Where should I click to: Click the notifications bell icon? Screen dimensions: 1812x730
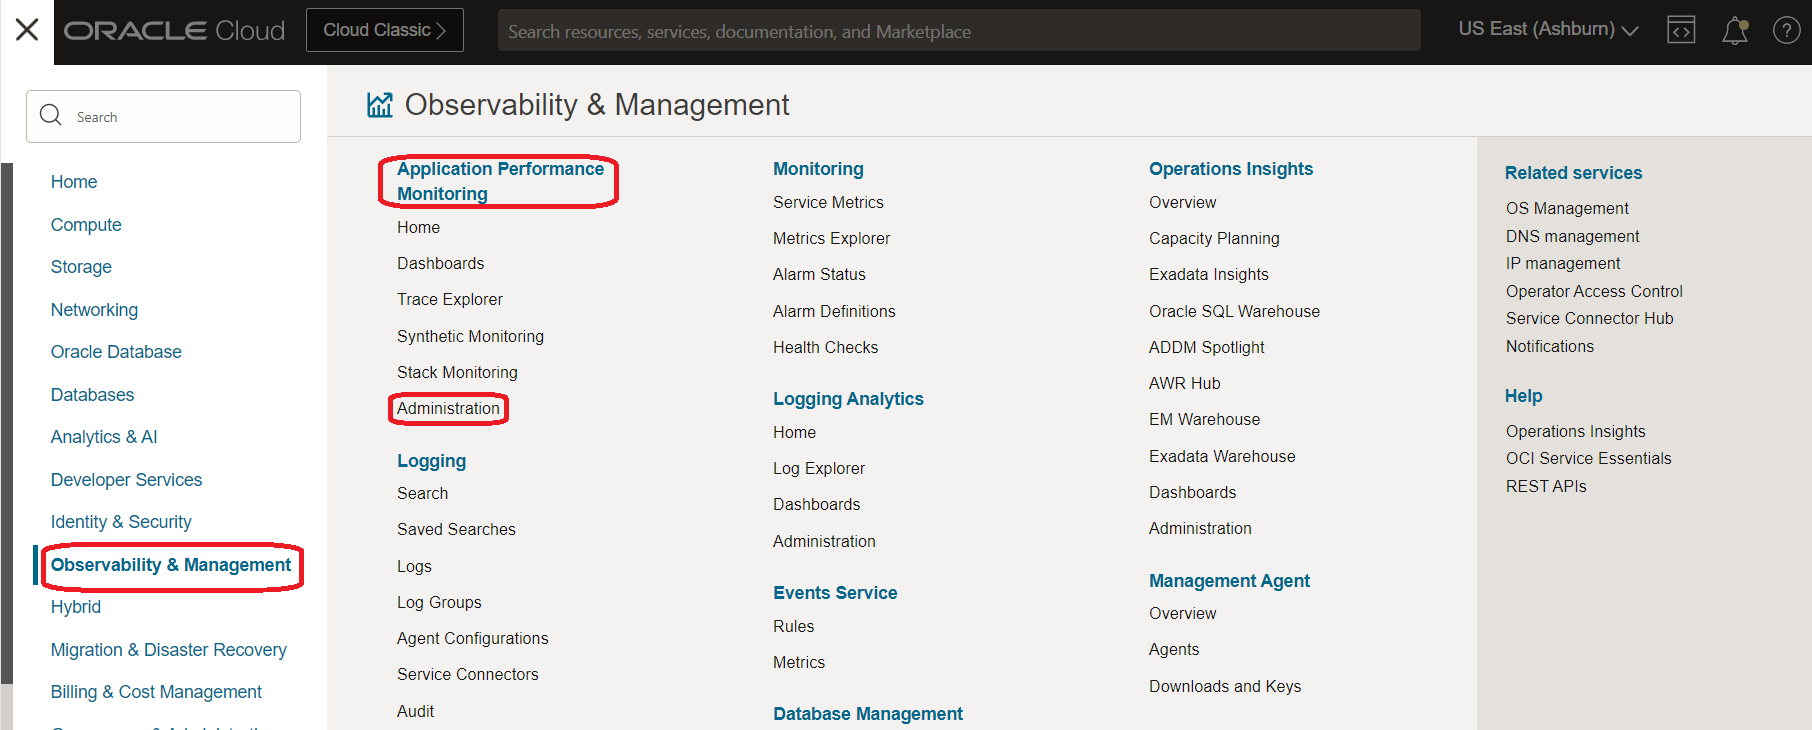coord(1735,31)
